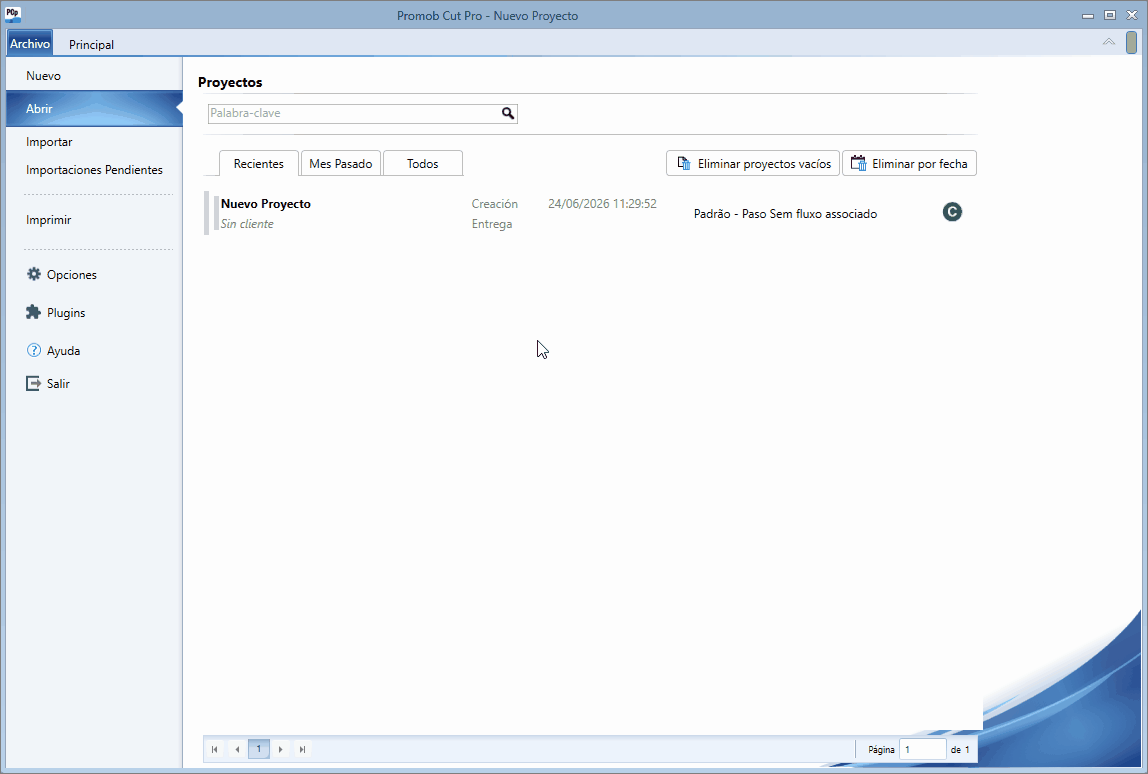Click the search magnifier icon
Screen dimensions: 1148x774
507,113
